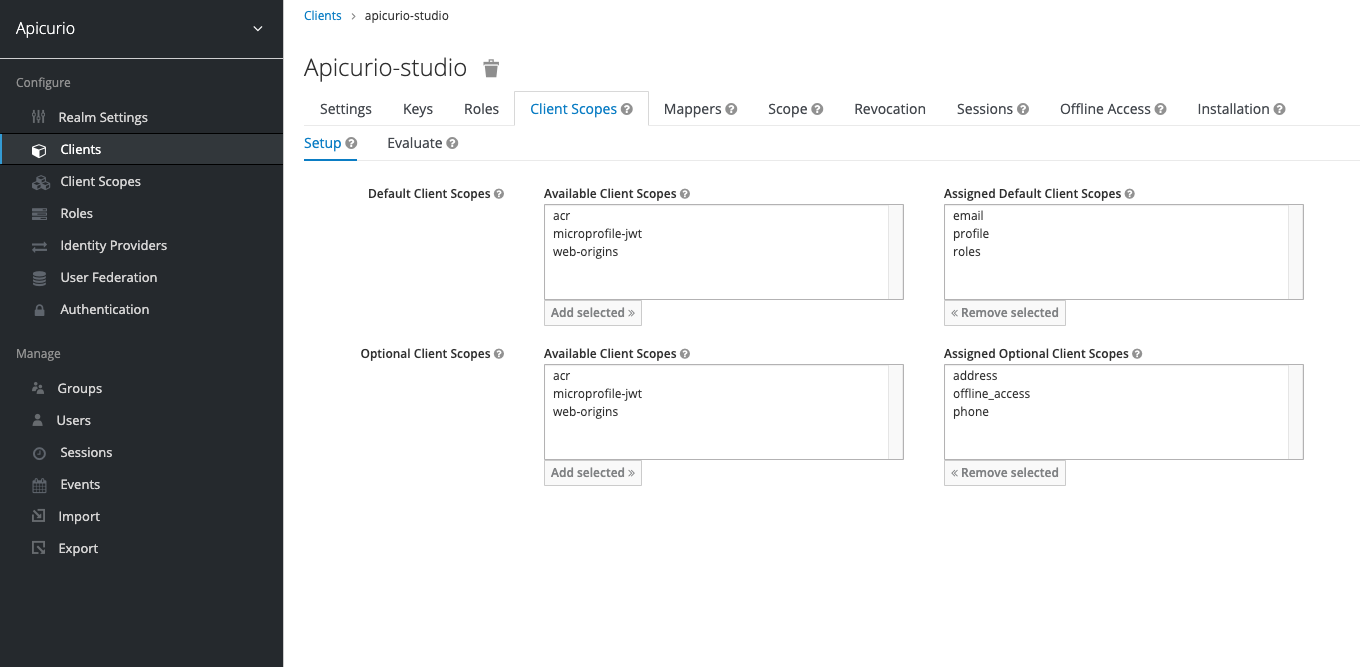Go to the Revocation tab
1360x667 pixels.
click(x=890, y=109)
